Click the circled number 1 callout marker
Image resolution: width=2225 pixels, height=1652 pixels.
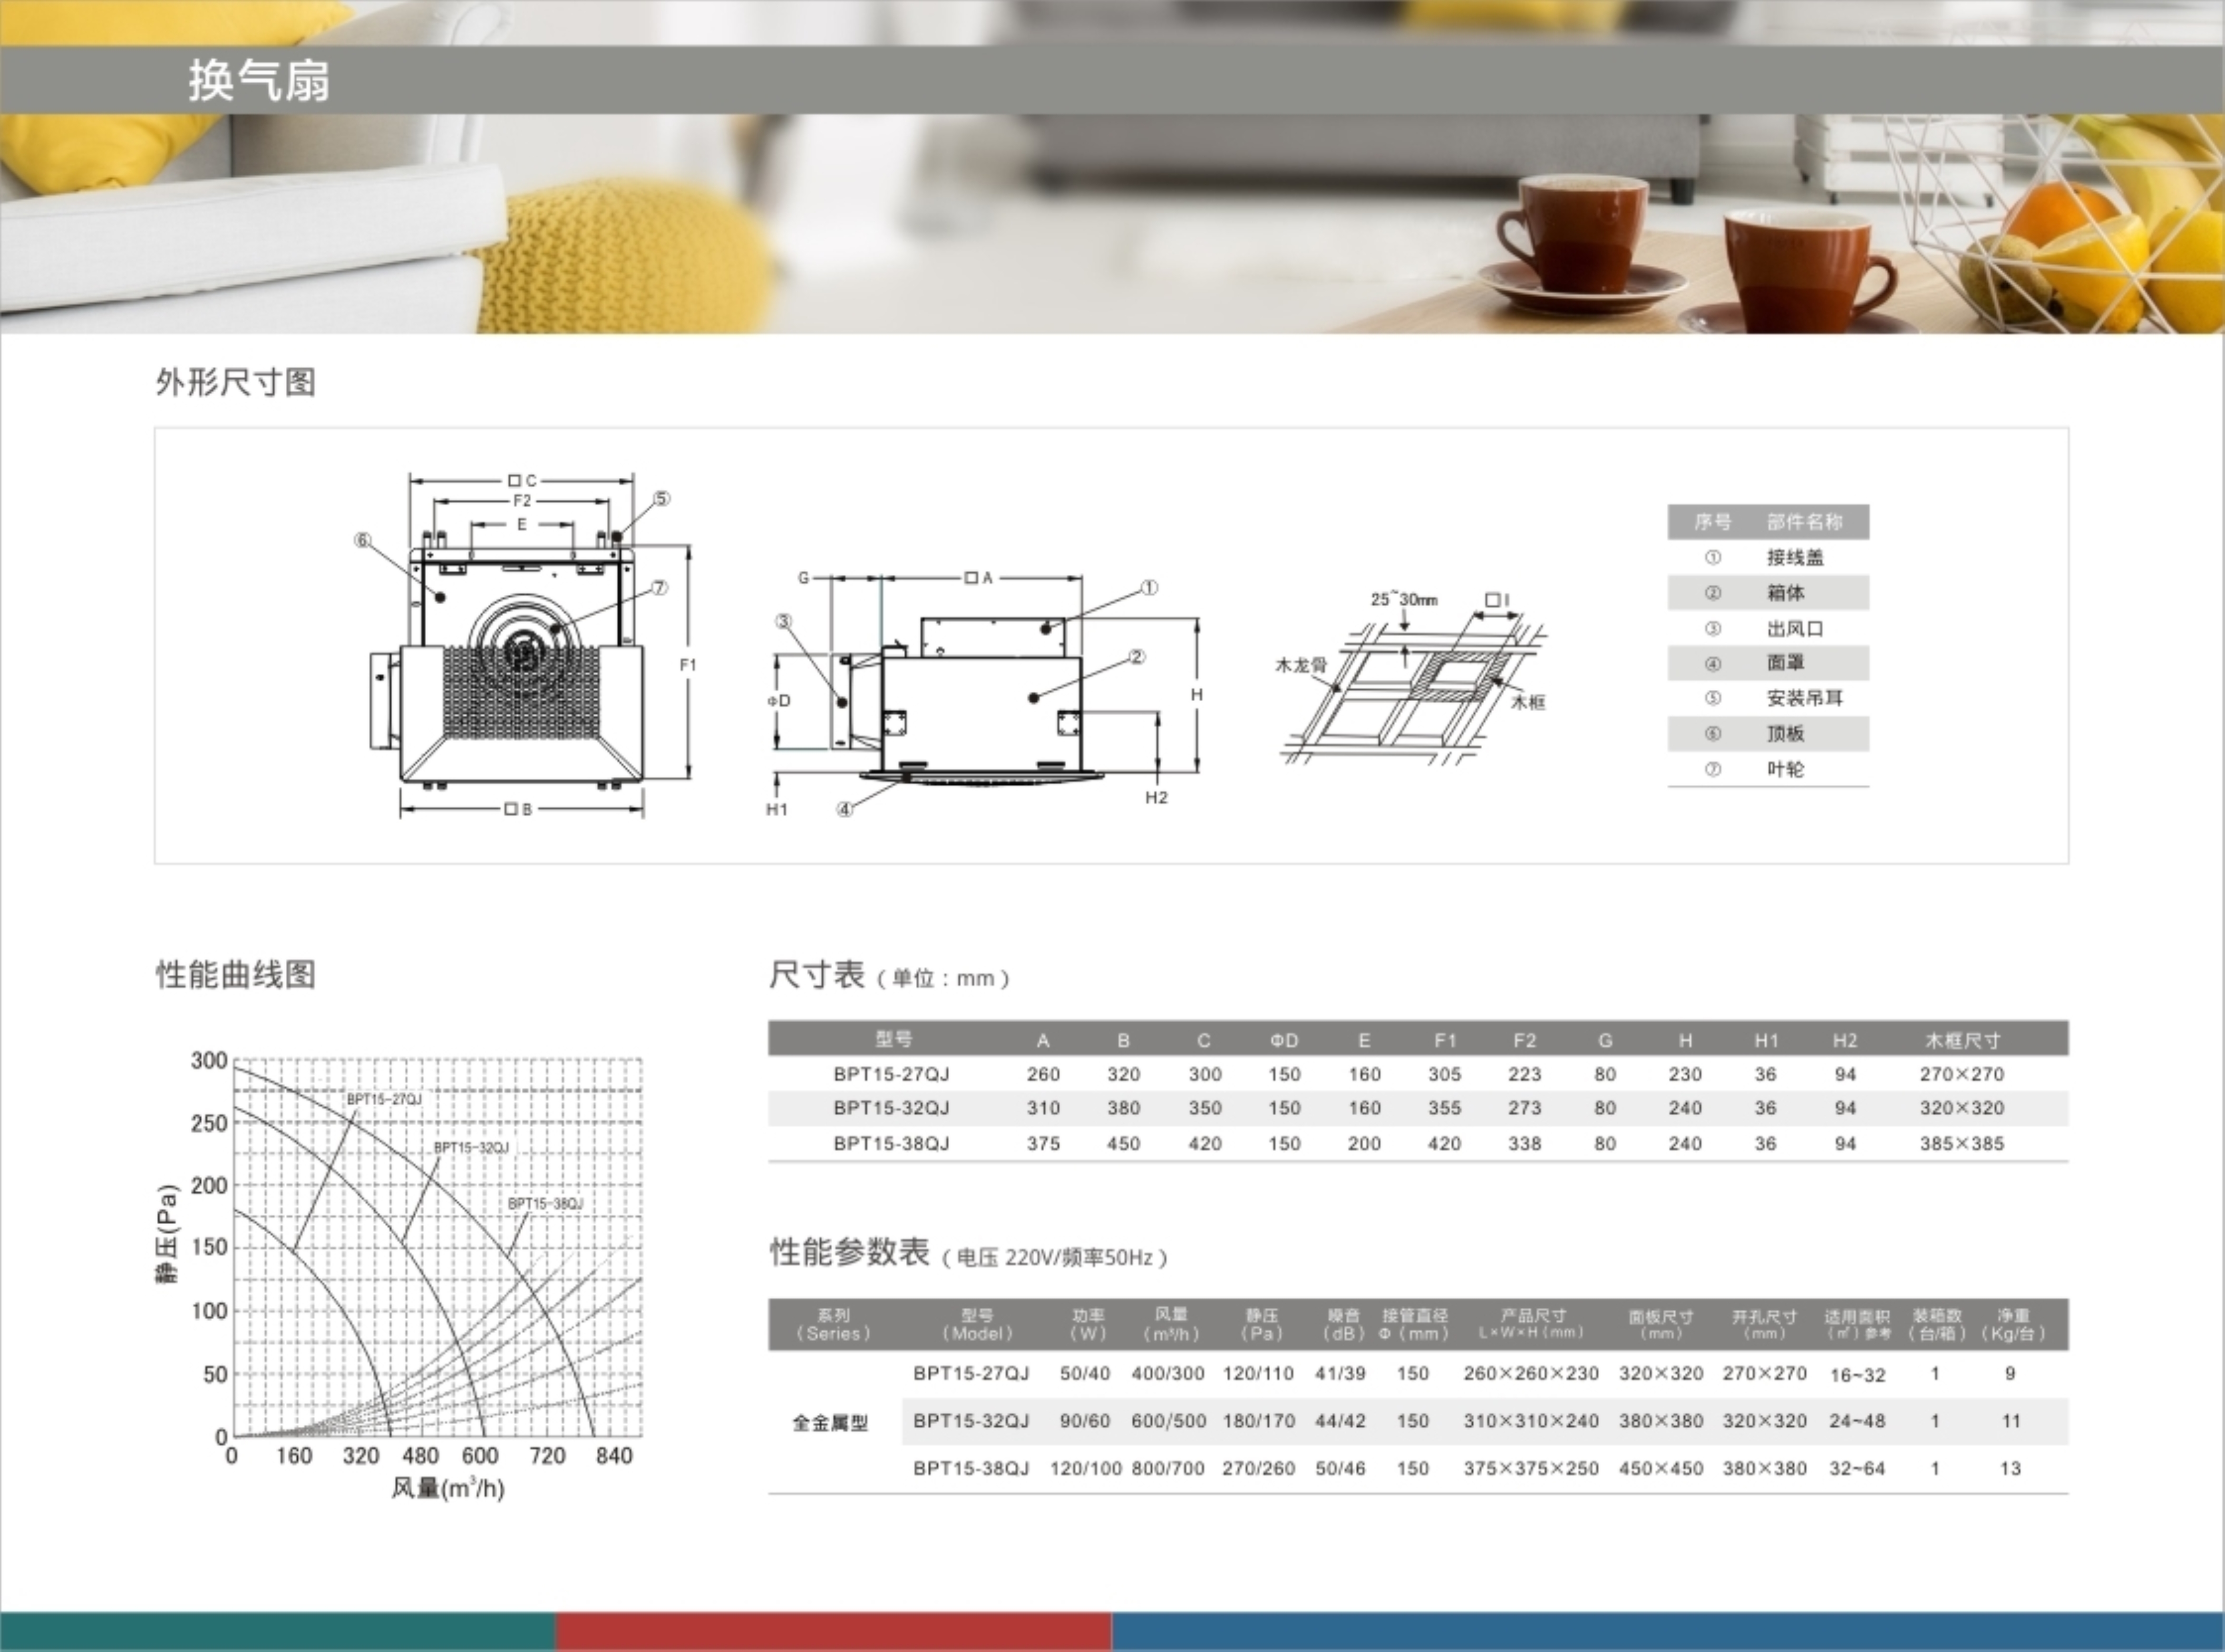[1149, 588]
